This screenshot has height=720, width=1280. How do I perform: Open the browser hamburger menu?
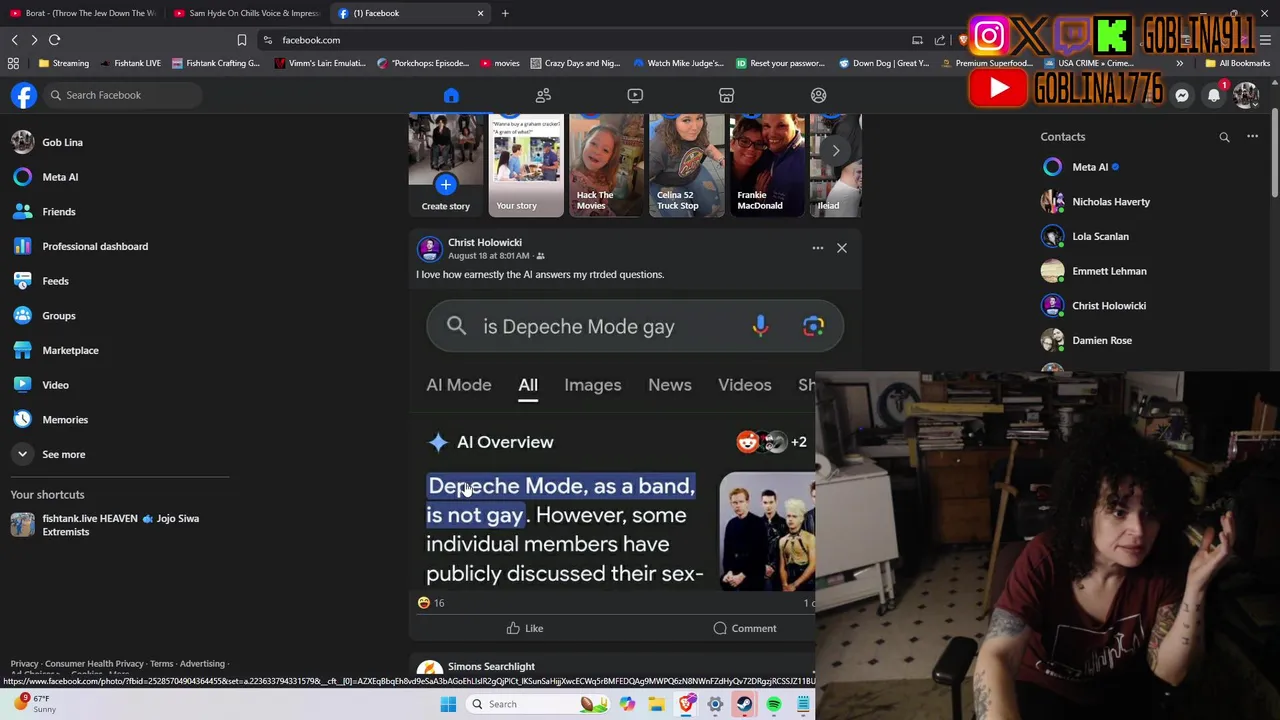[x=1266, y=40]
